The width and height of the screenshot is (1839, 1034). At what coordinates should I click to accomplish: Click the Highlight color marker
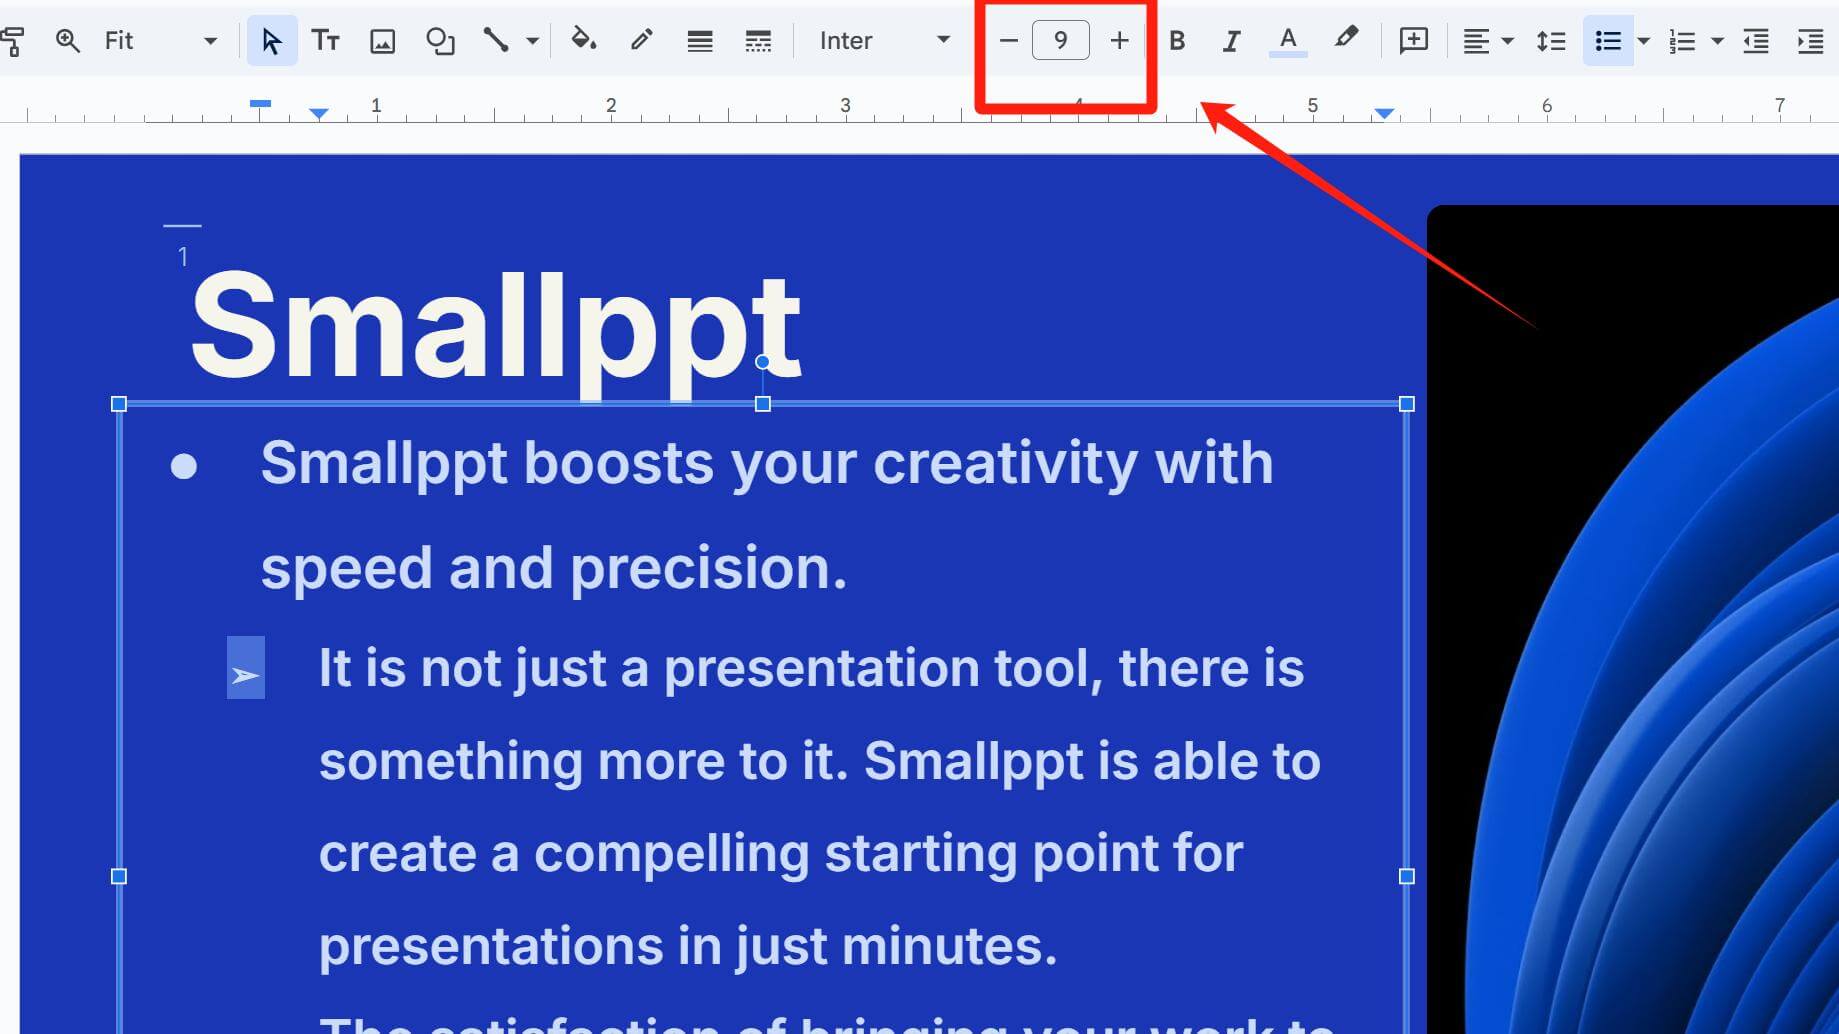point(1346,39)
